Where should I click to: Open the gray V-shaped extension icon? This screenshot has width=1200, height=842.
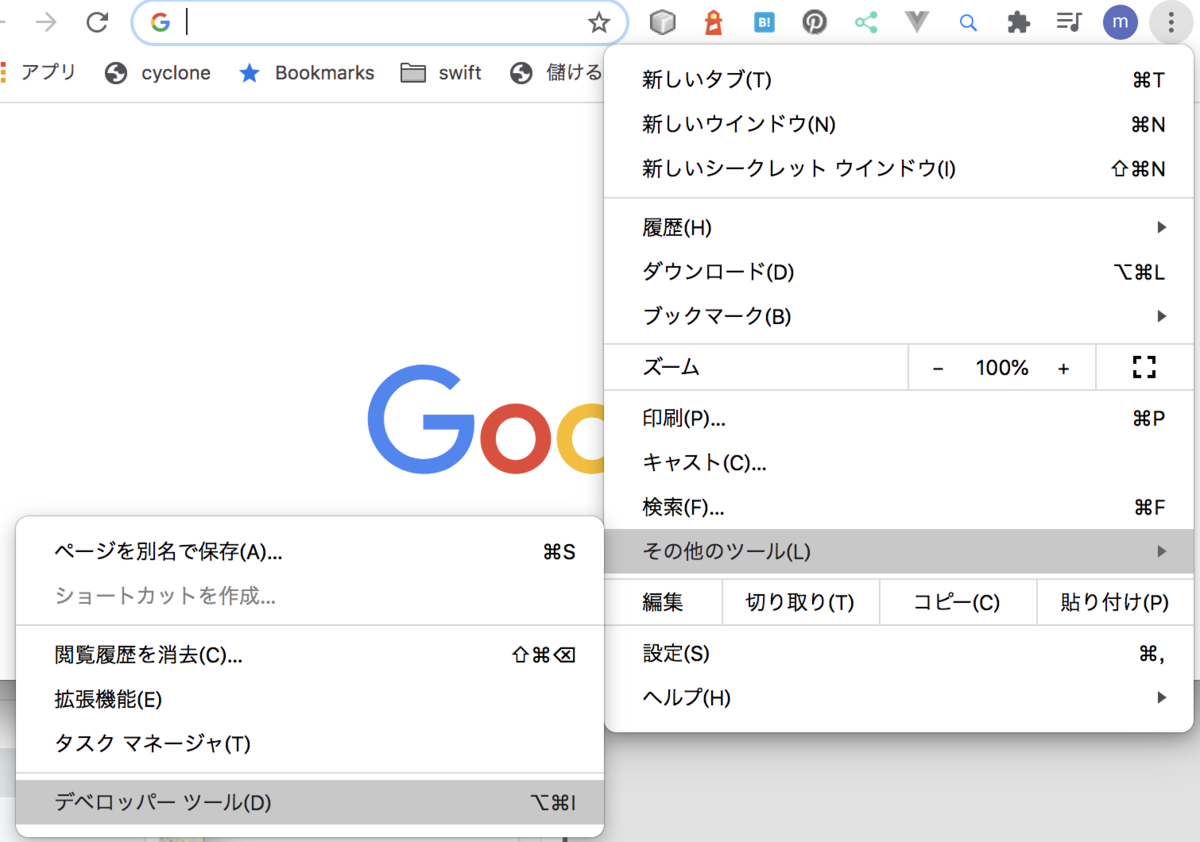point(917,22)
